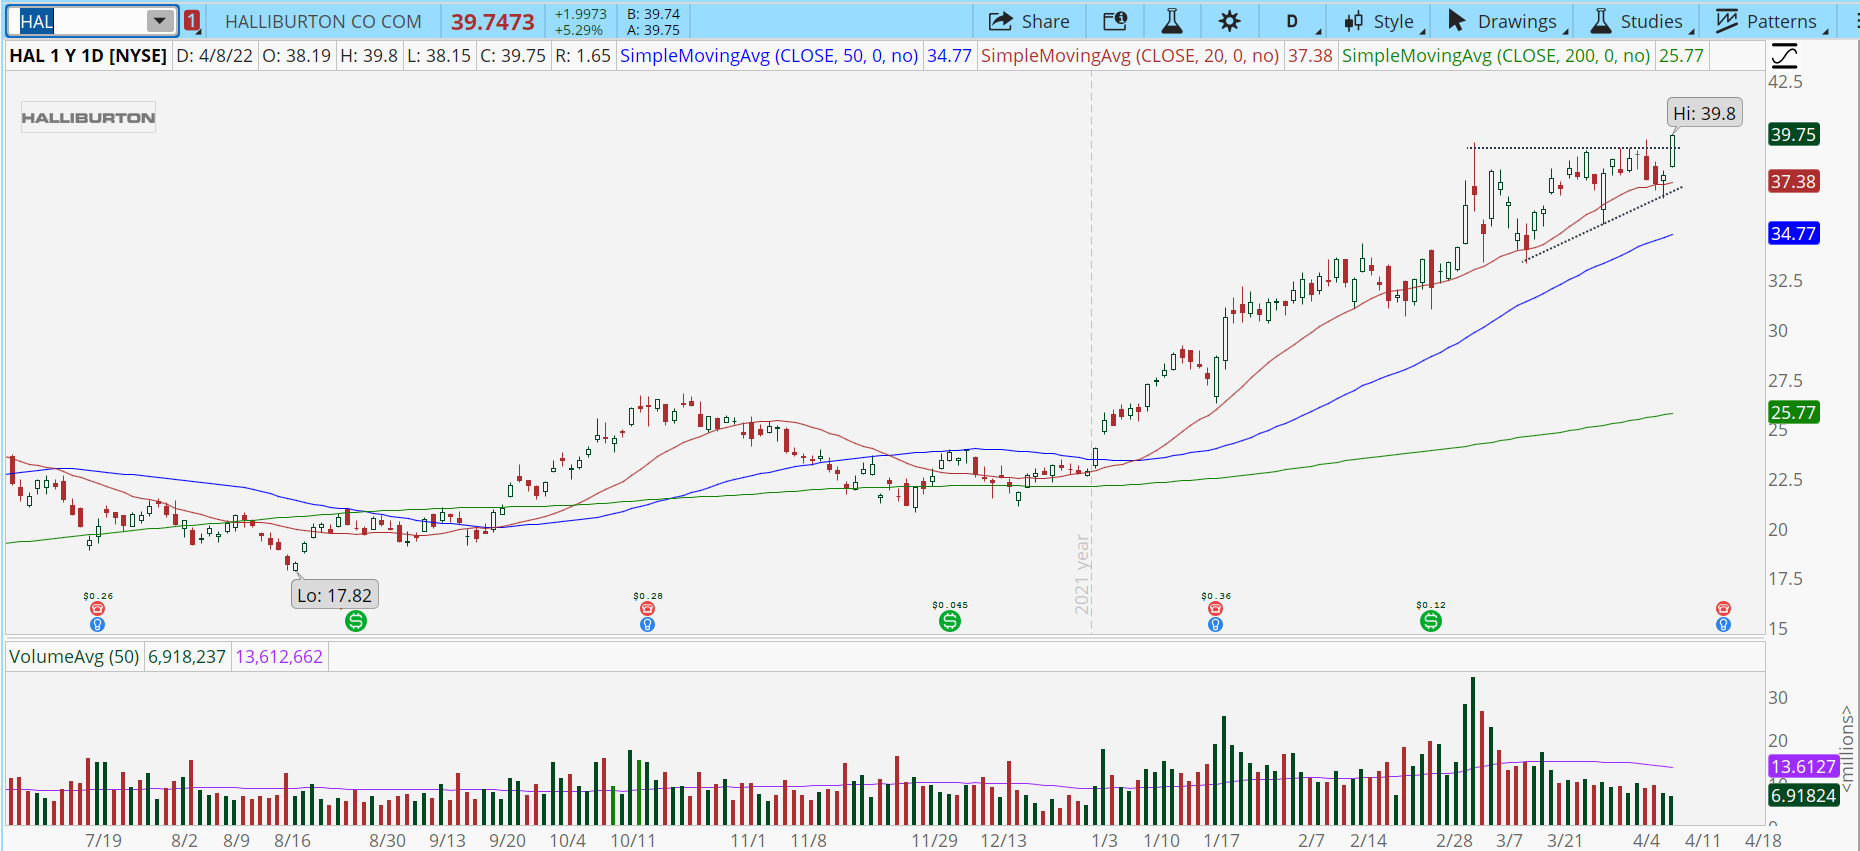Click the last price 39.7473
Image resolution: width=1860 pixels, height=851 pixels.
[x=492, y=21]
